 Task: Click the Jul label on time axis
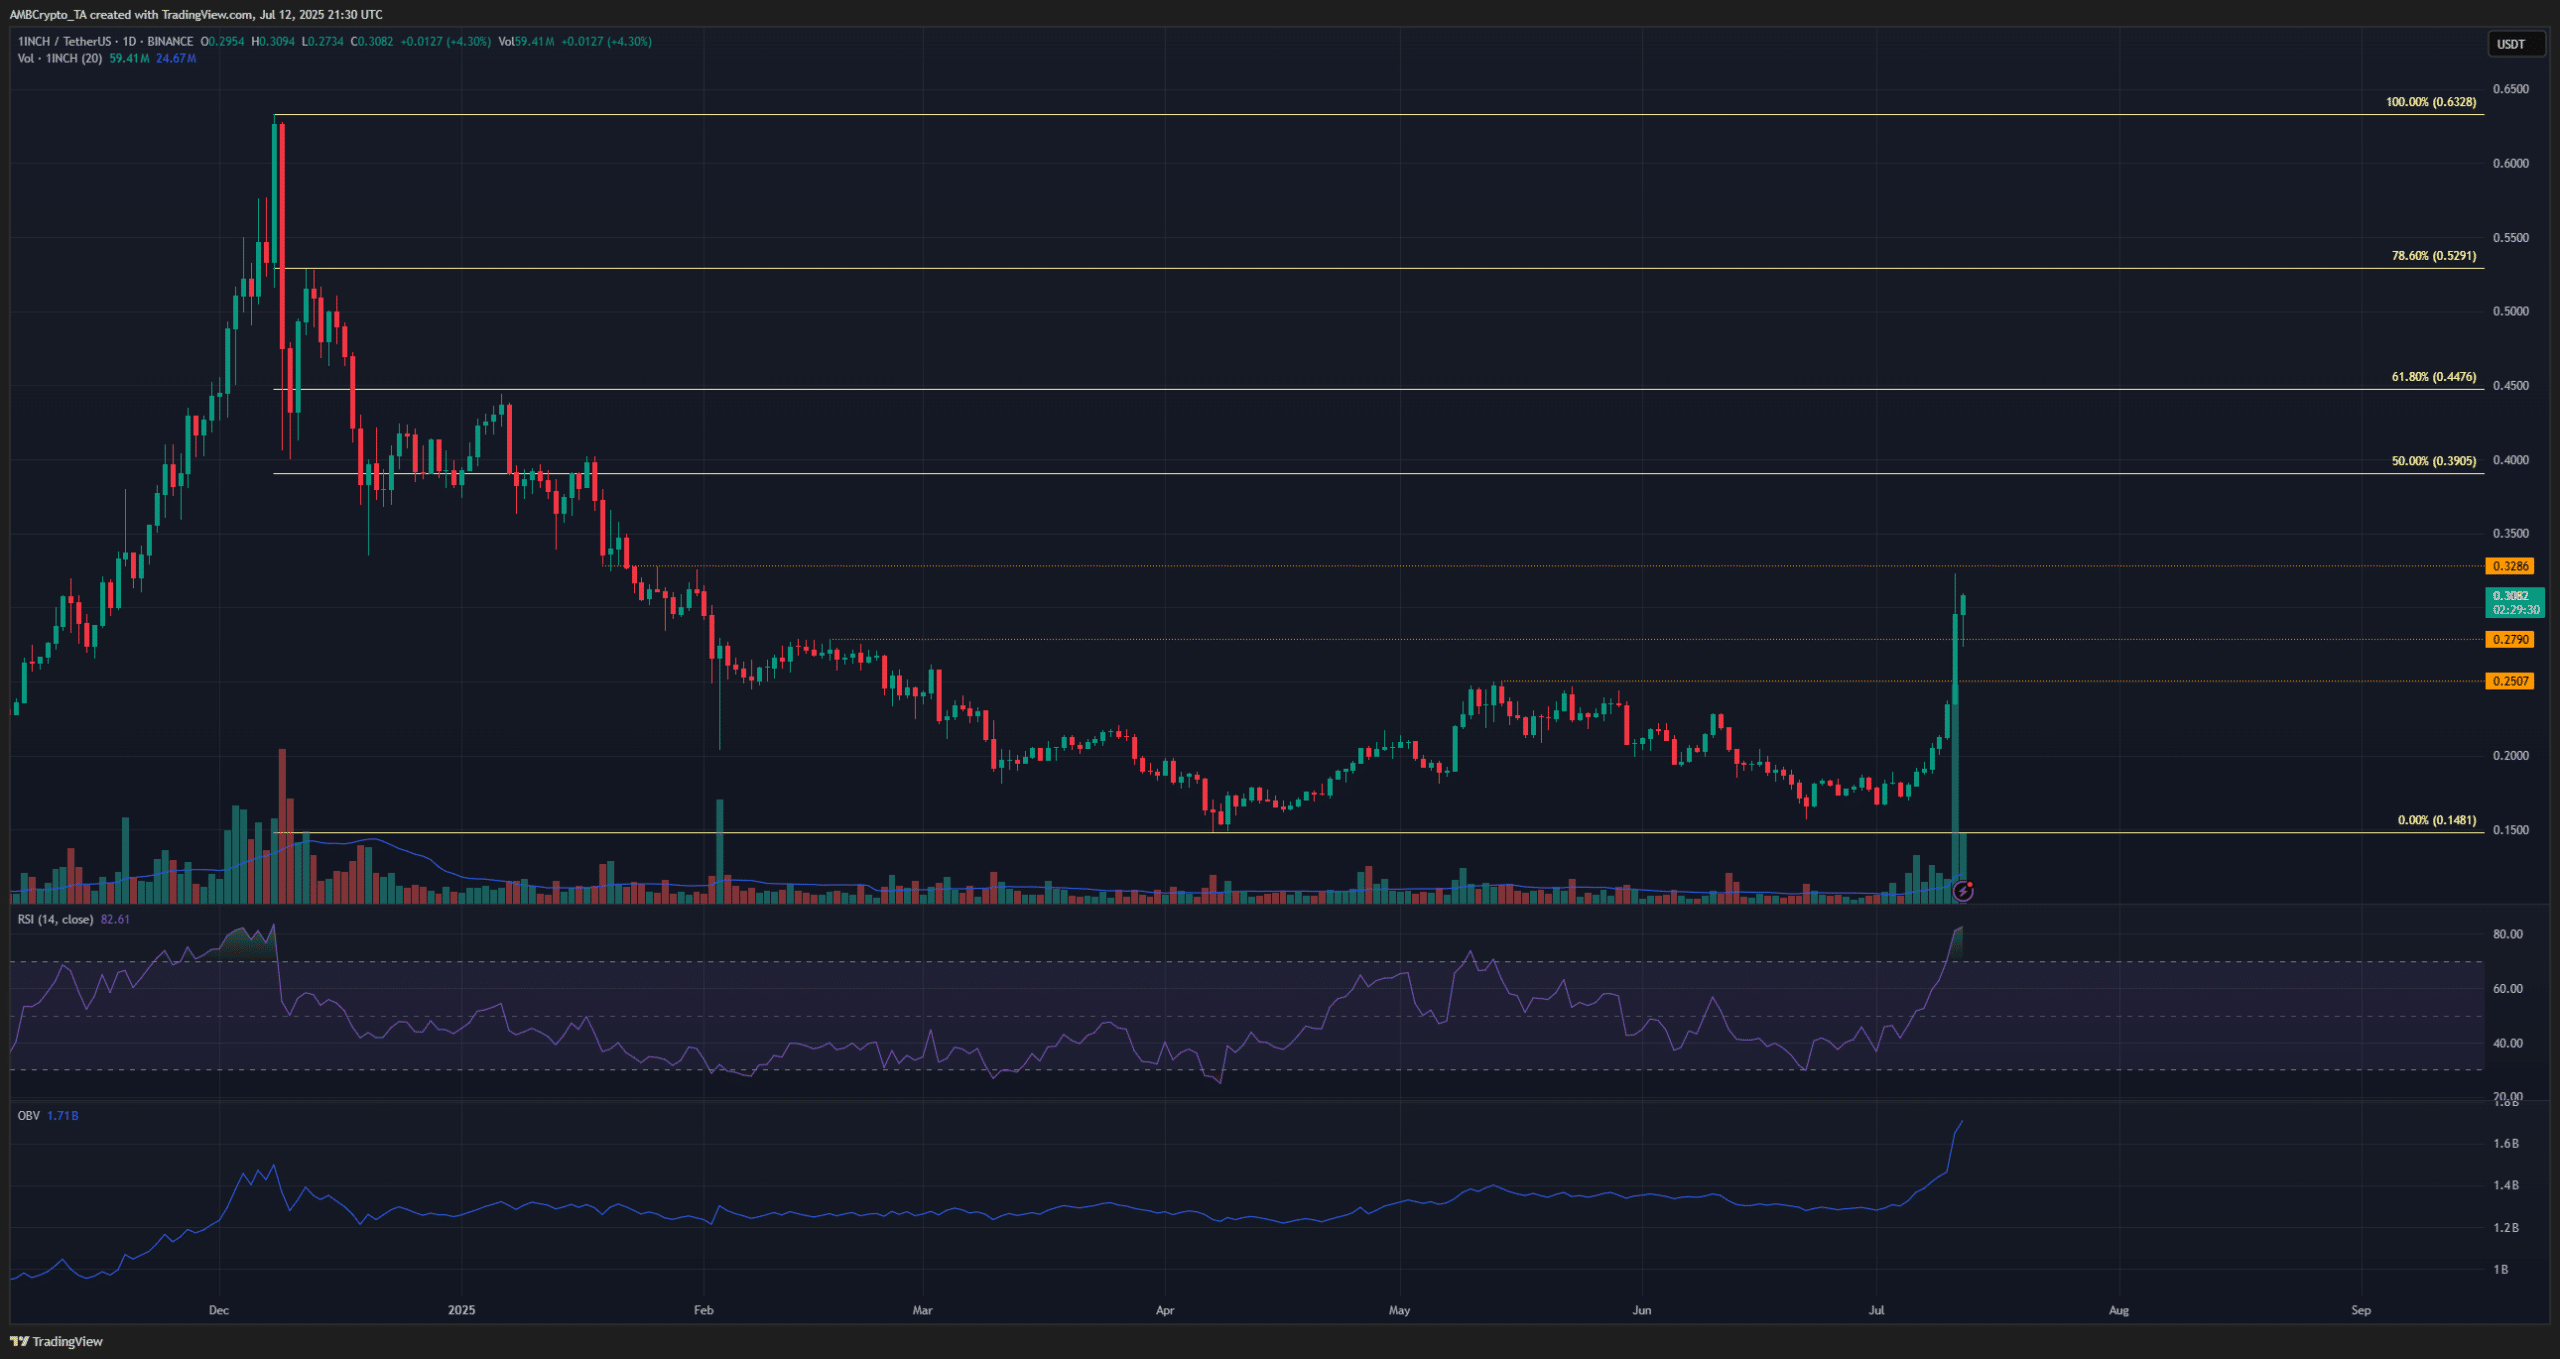click(1876, 1310)
